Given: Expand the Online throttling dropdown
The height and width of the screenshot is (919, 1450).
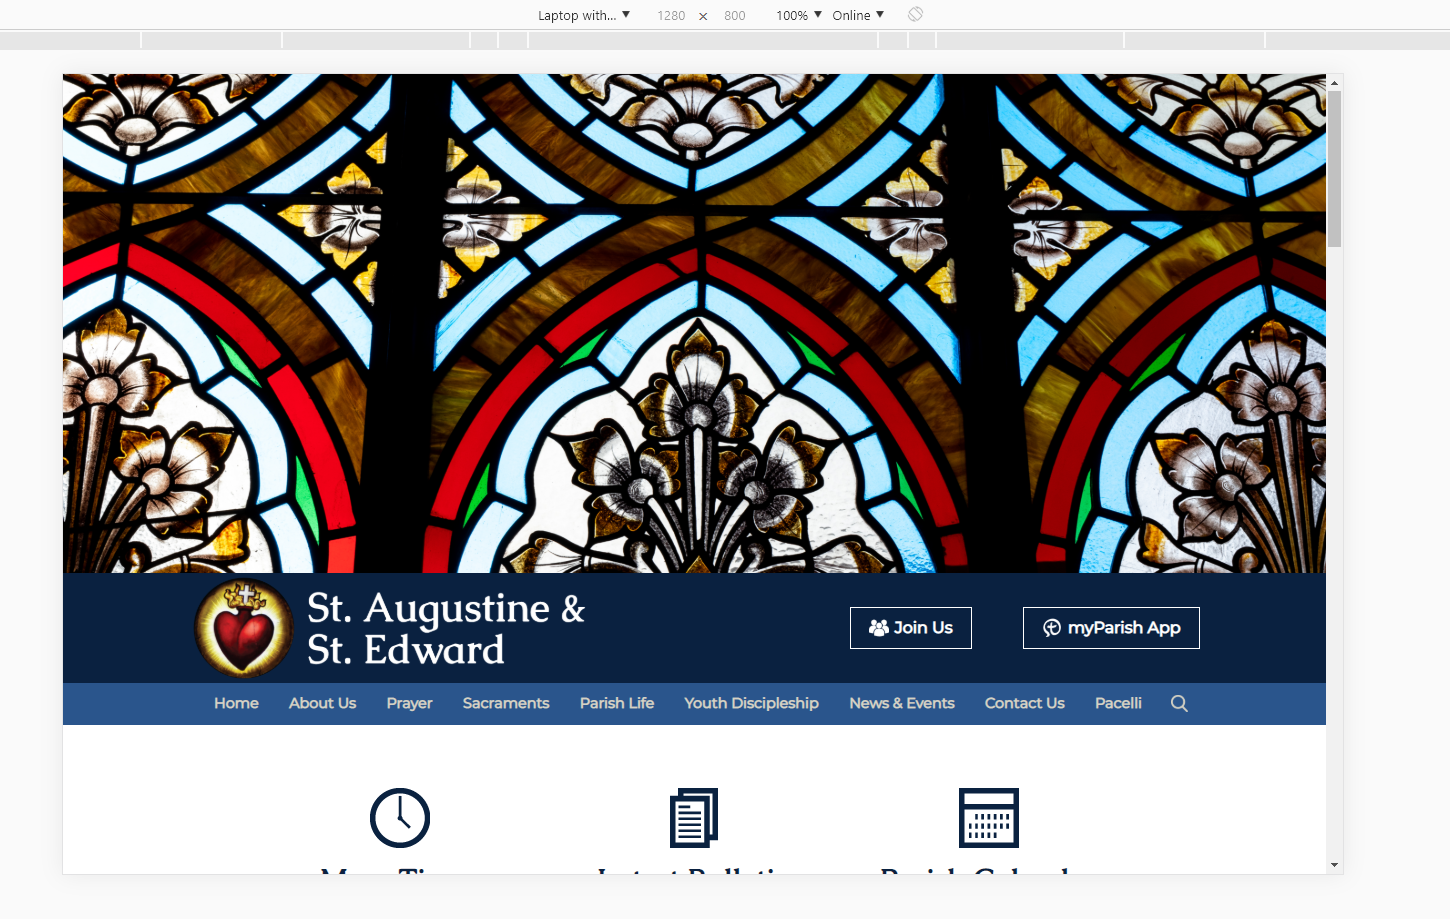Looking at the screenshot, I should (858, 15).
